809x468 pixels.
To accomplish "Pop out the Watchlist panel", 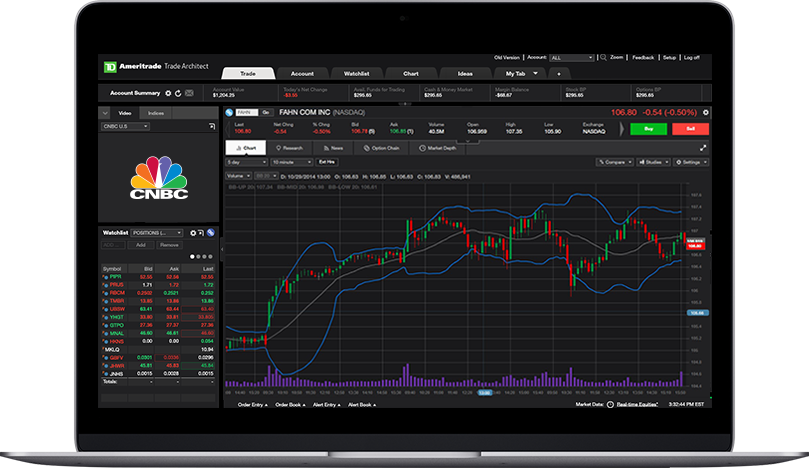I will (201, 233).
